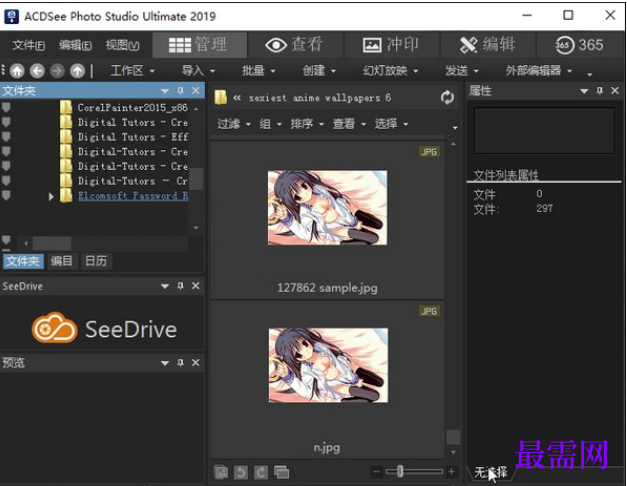This screenshot has width=627, height=486.
Task: Open the 导入 import dropdown
Action: tap(198, 71)
